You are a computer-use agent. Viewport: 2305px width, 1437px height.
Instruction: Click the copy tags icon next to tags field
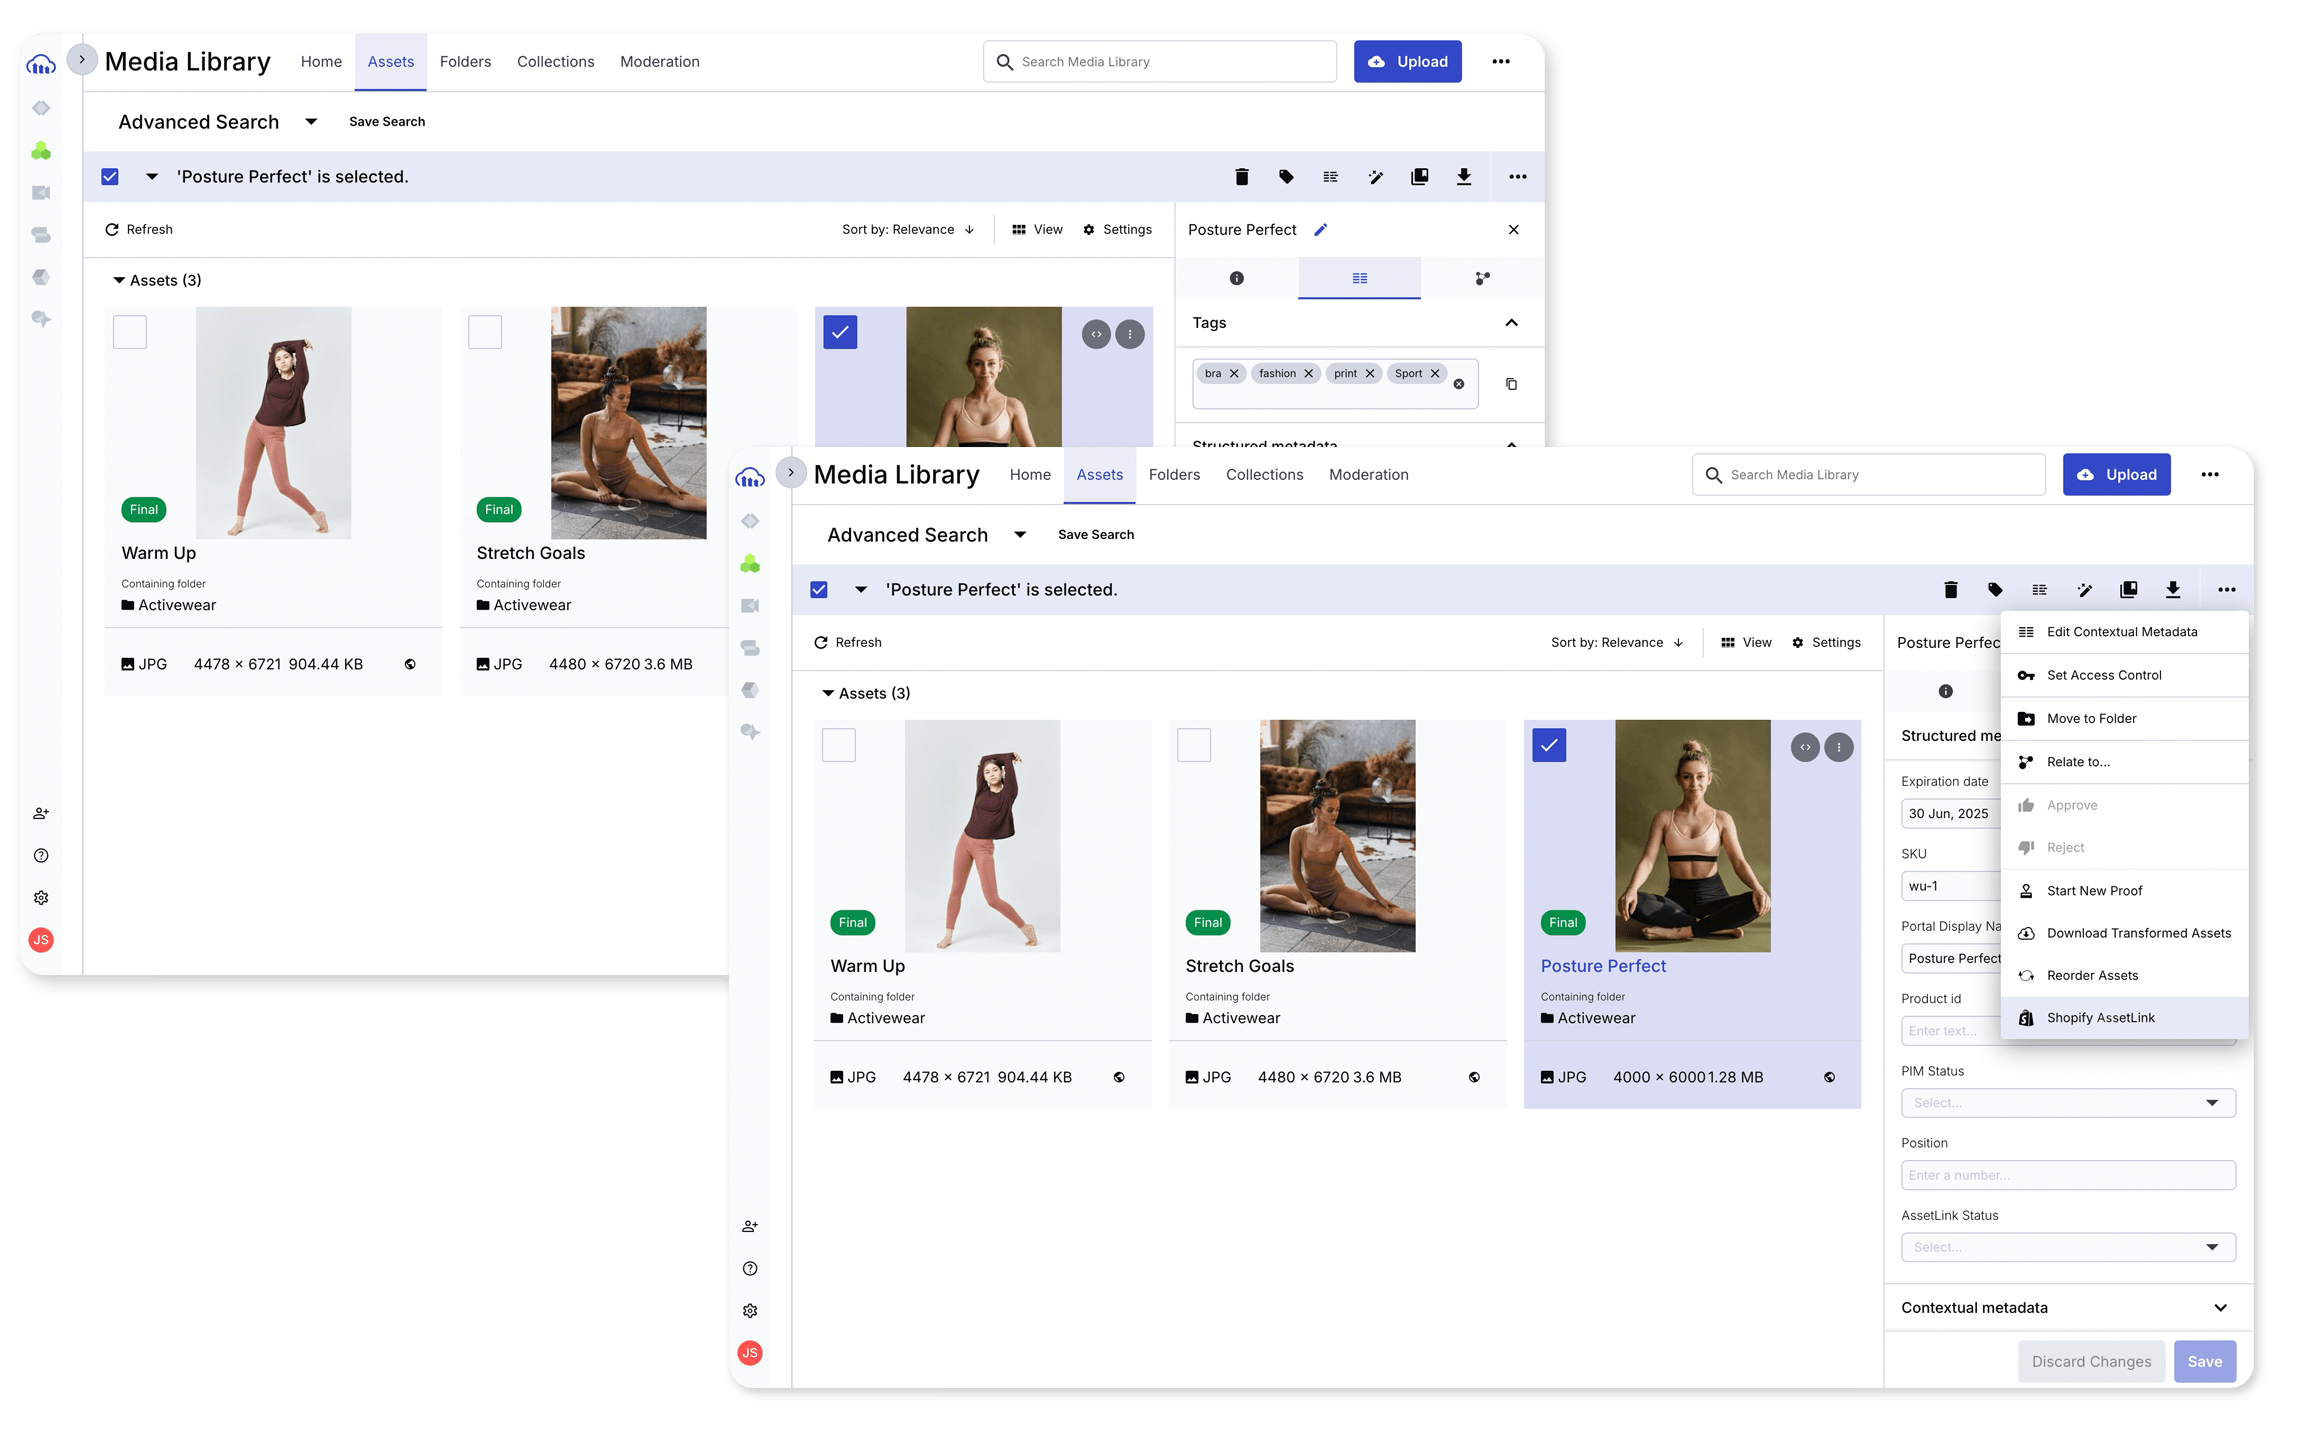coord(1511,384)
